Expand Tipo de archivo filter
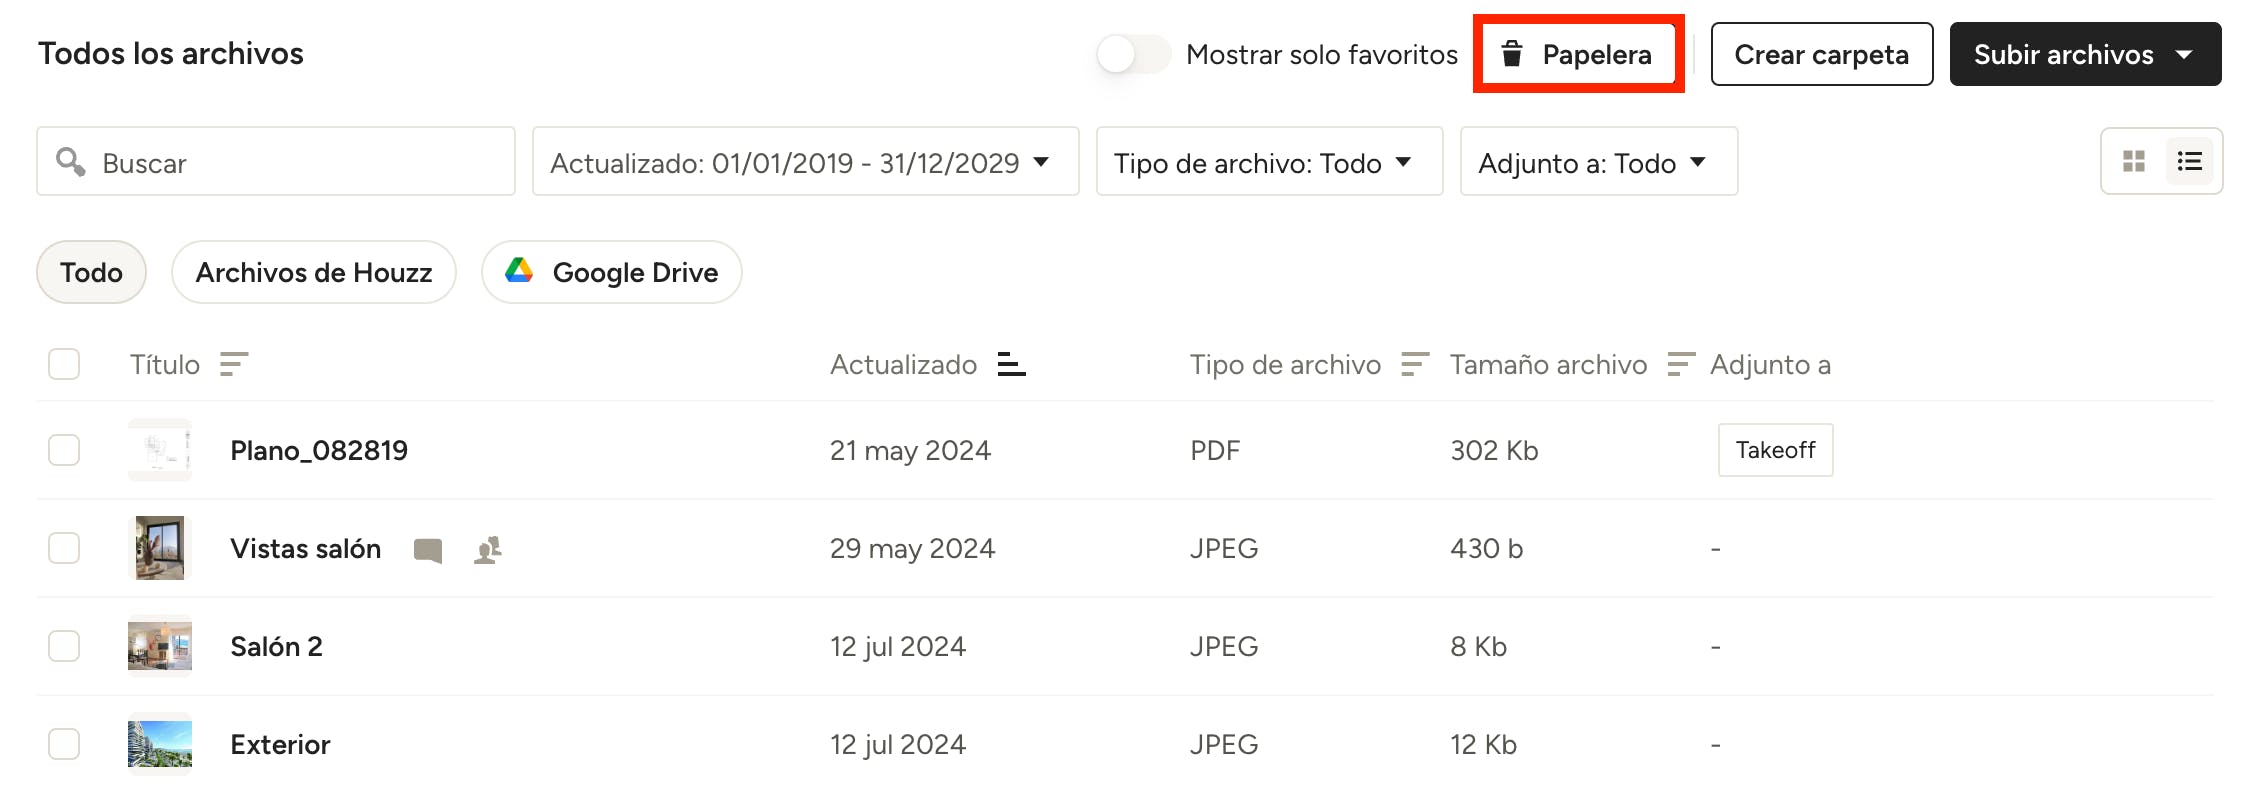This screenshot has height=788, width=2244. click(x=1268, y=162)
